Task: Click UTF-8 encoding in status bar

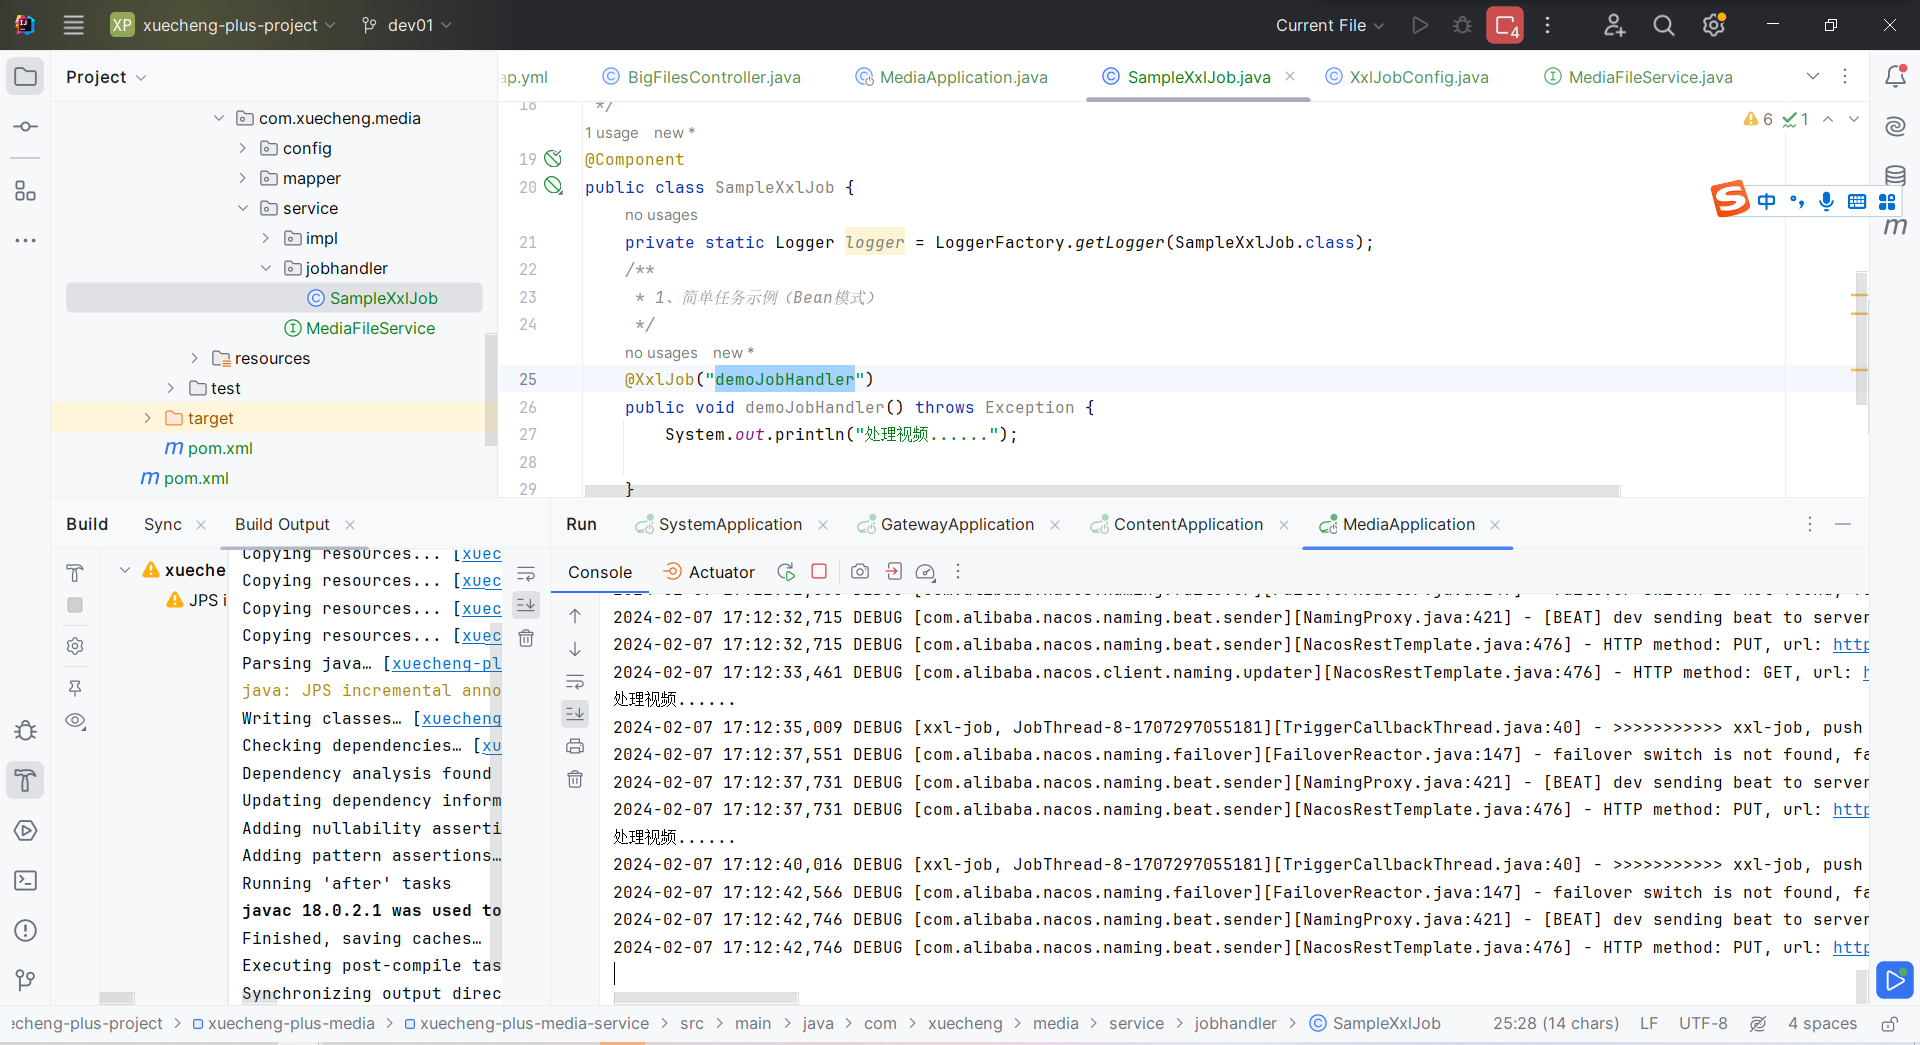Action: tap(1703, 1024)
